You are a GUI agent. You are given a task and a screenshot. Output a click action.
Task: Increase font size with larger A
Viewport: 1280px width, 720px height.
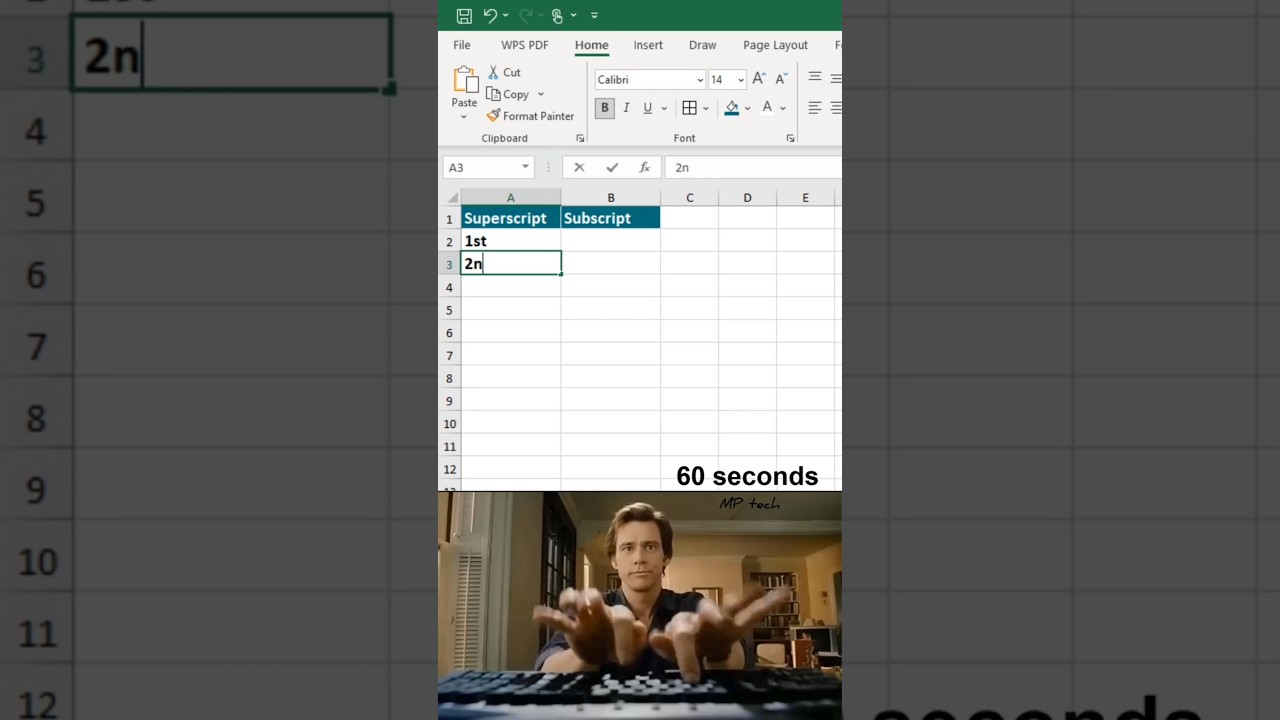click(759, 79)
